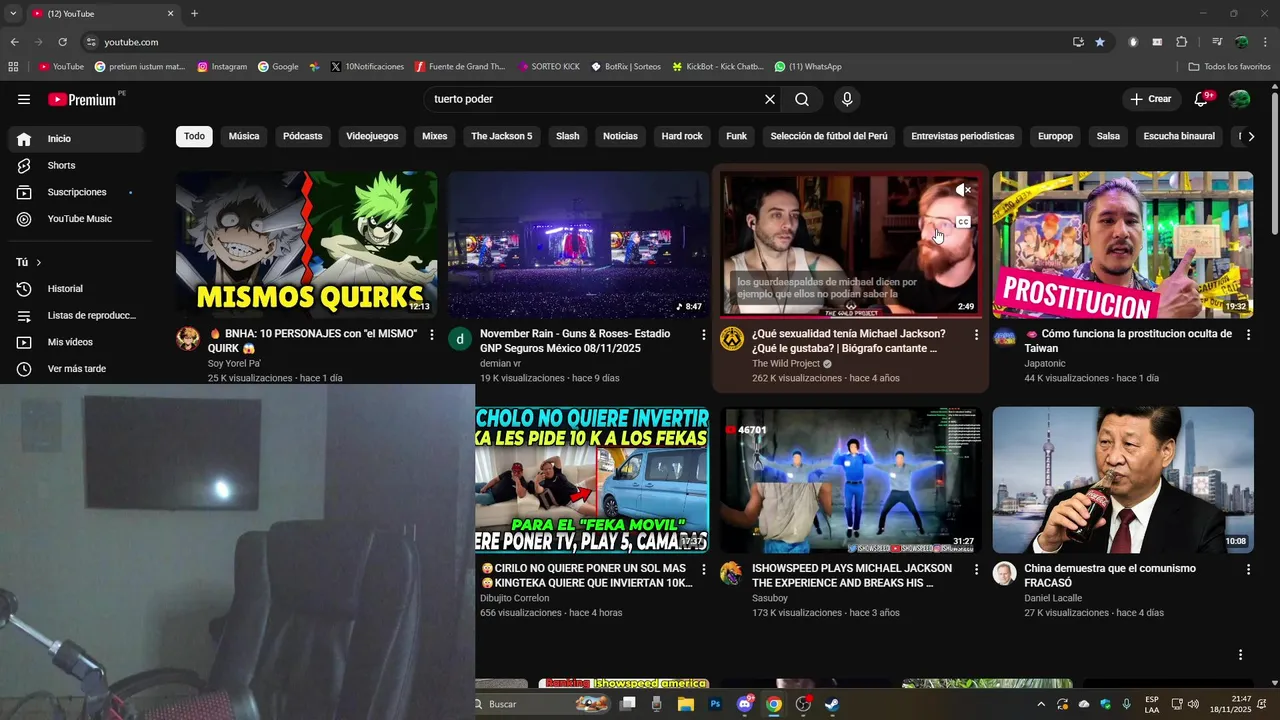The height and width of the screenshot is (720, 1280).
Task: Open the YouTube account avatar menu
Action: point(1239,99)
